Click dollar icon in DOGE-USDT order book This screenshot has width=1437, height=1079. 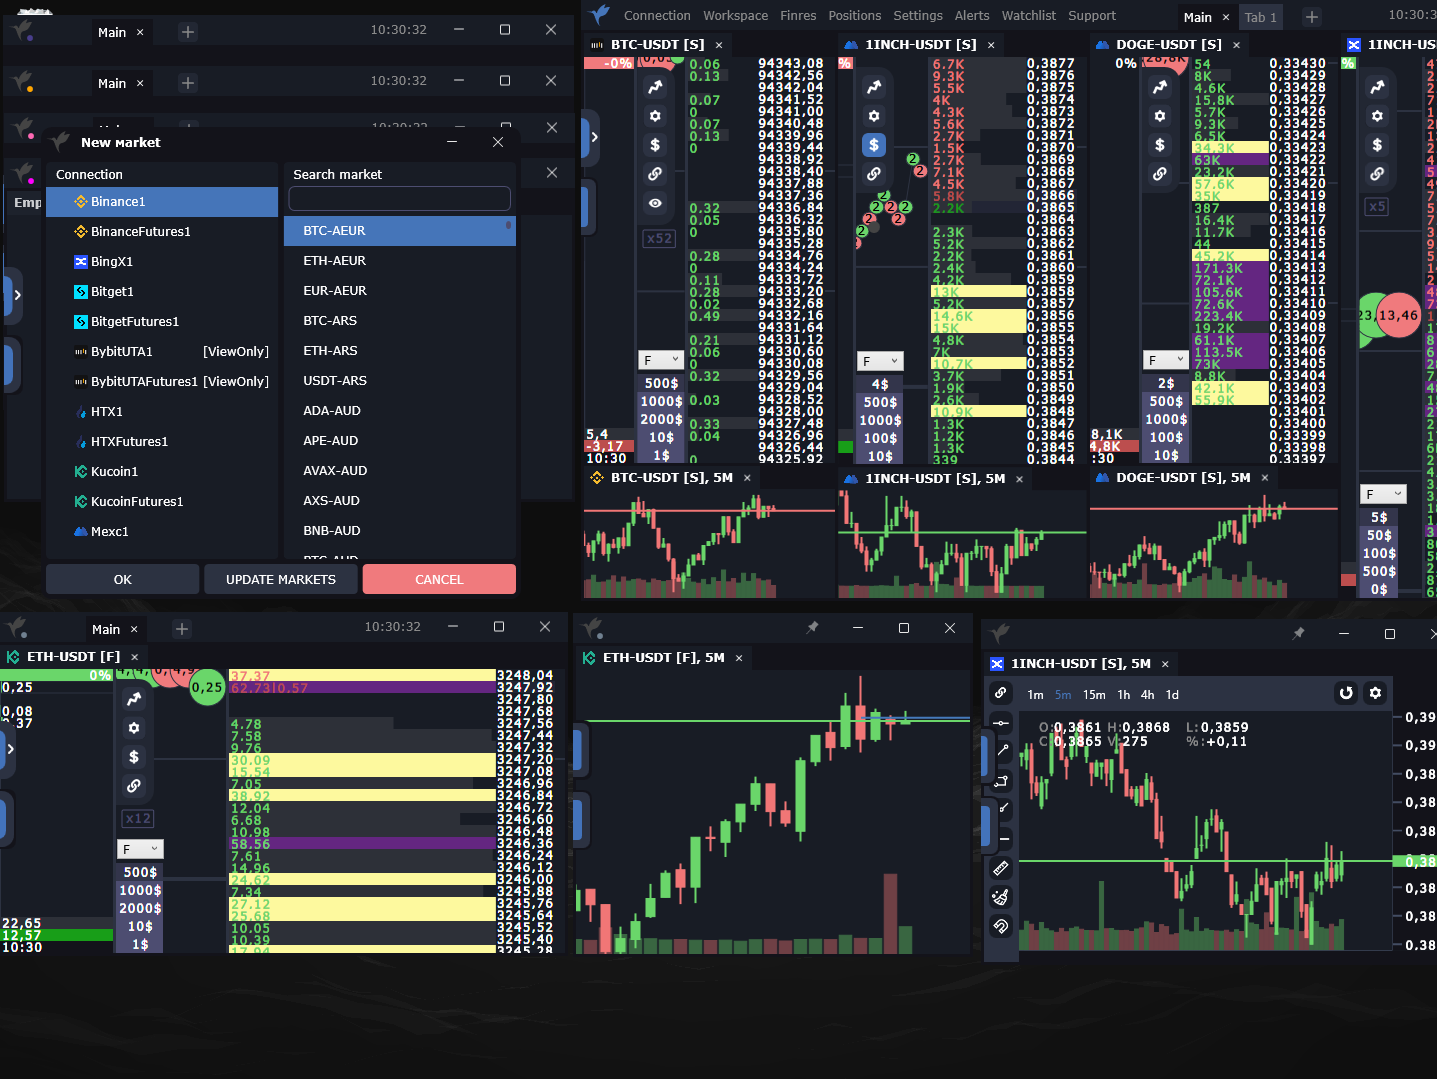[1160, 145]
